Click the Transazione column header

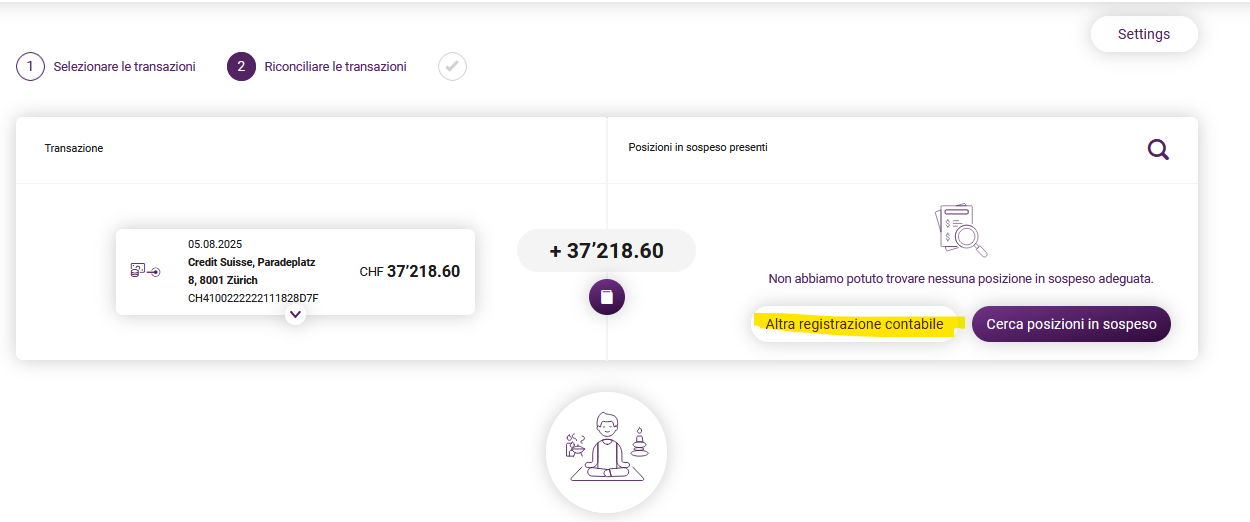click(74, 148)
